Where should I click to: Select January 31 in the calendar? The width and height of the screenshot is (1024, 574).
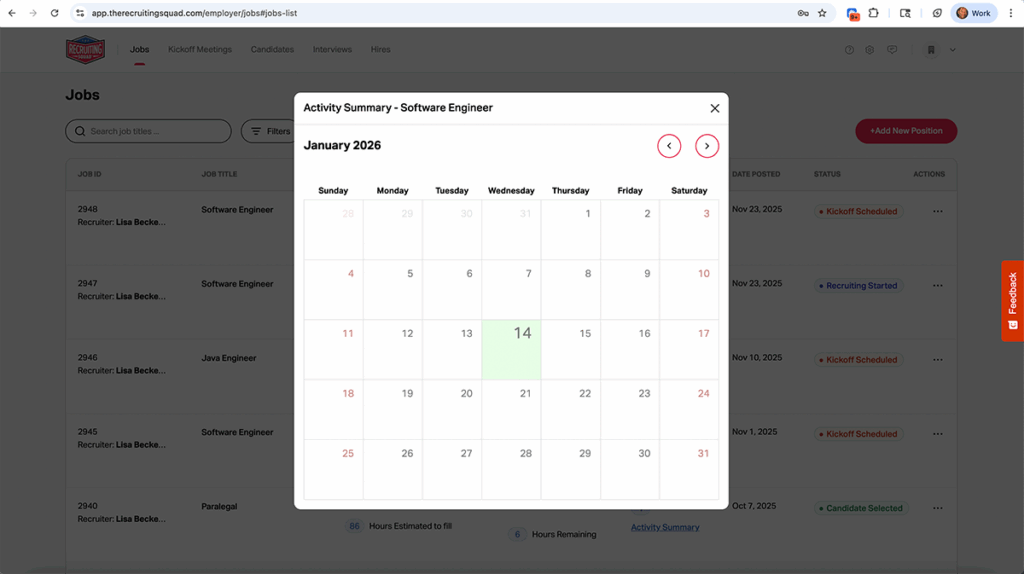689,470
